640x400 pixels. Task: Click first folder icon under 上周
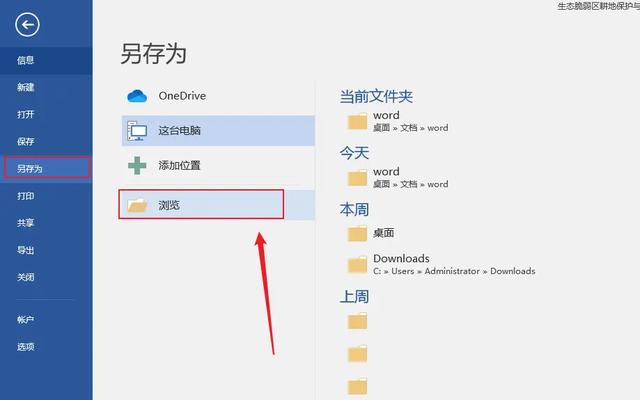coord(357,321)
